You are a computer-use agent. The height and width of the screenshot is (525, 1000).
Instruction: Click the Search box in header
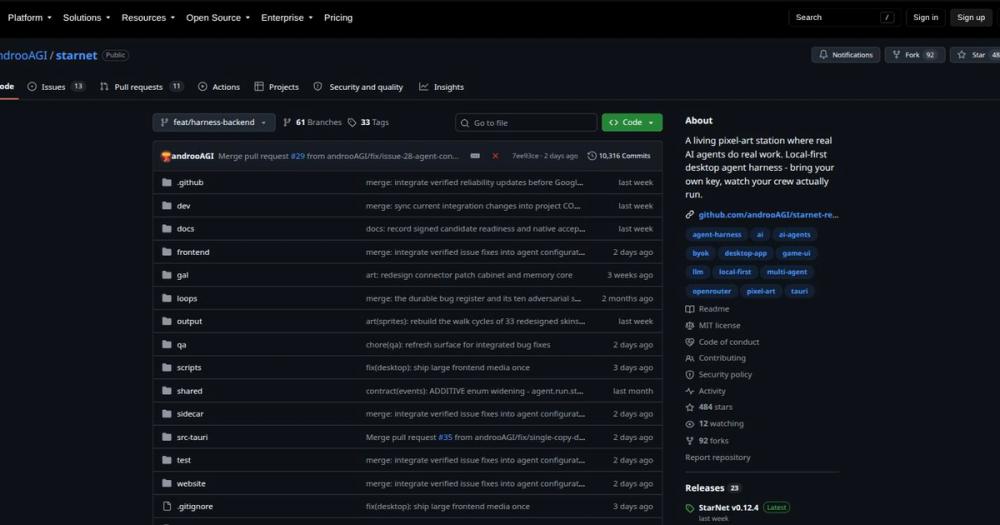pyautogui.click(x=844, y=18)
